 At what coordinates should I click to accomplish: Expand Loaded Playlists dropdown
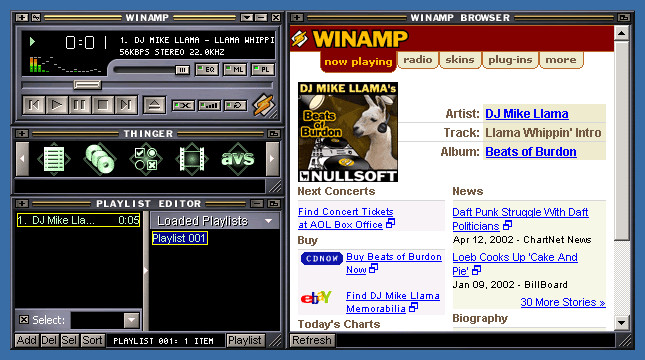tap(269, 221)
